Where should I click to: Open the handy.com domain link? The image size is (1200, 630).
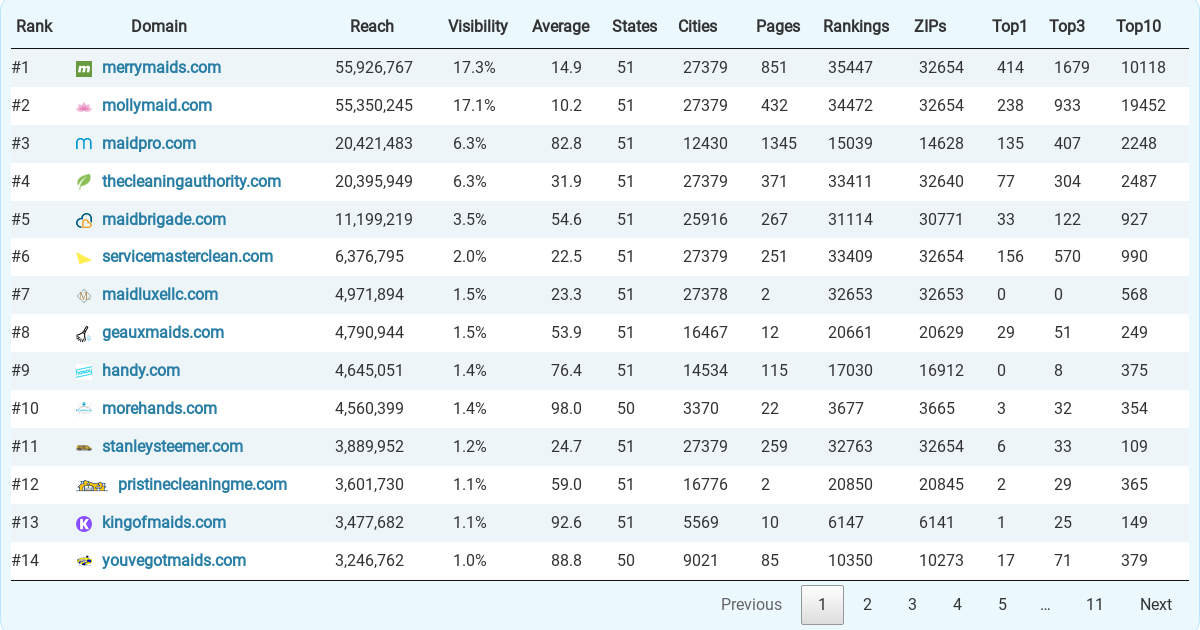(141, 370)
